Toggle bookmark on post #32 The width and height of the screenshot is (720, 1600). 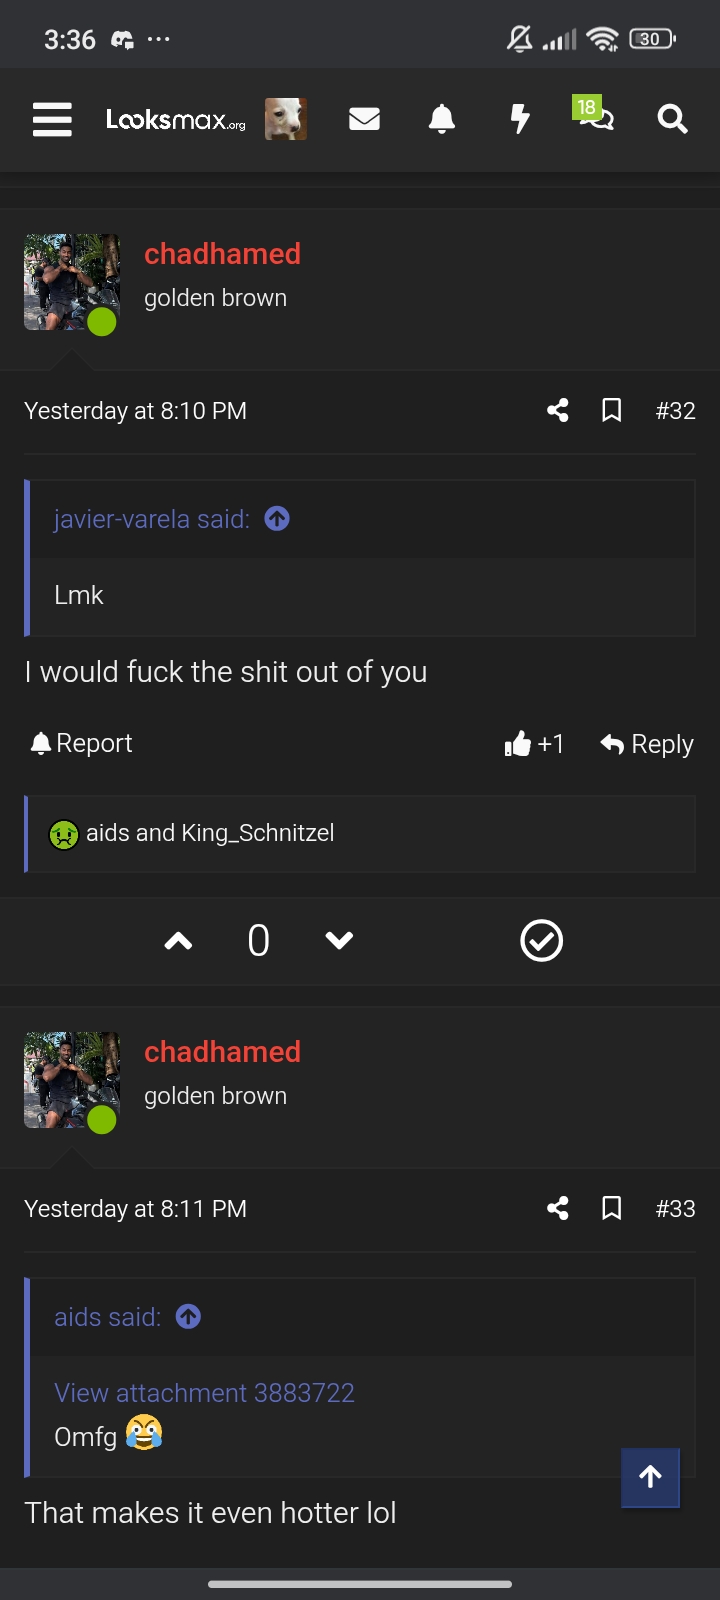(x=612, y=410)
